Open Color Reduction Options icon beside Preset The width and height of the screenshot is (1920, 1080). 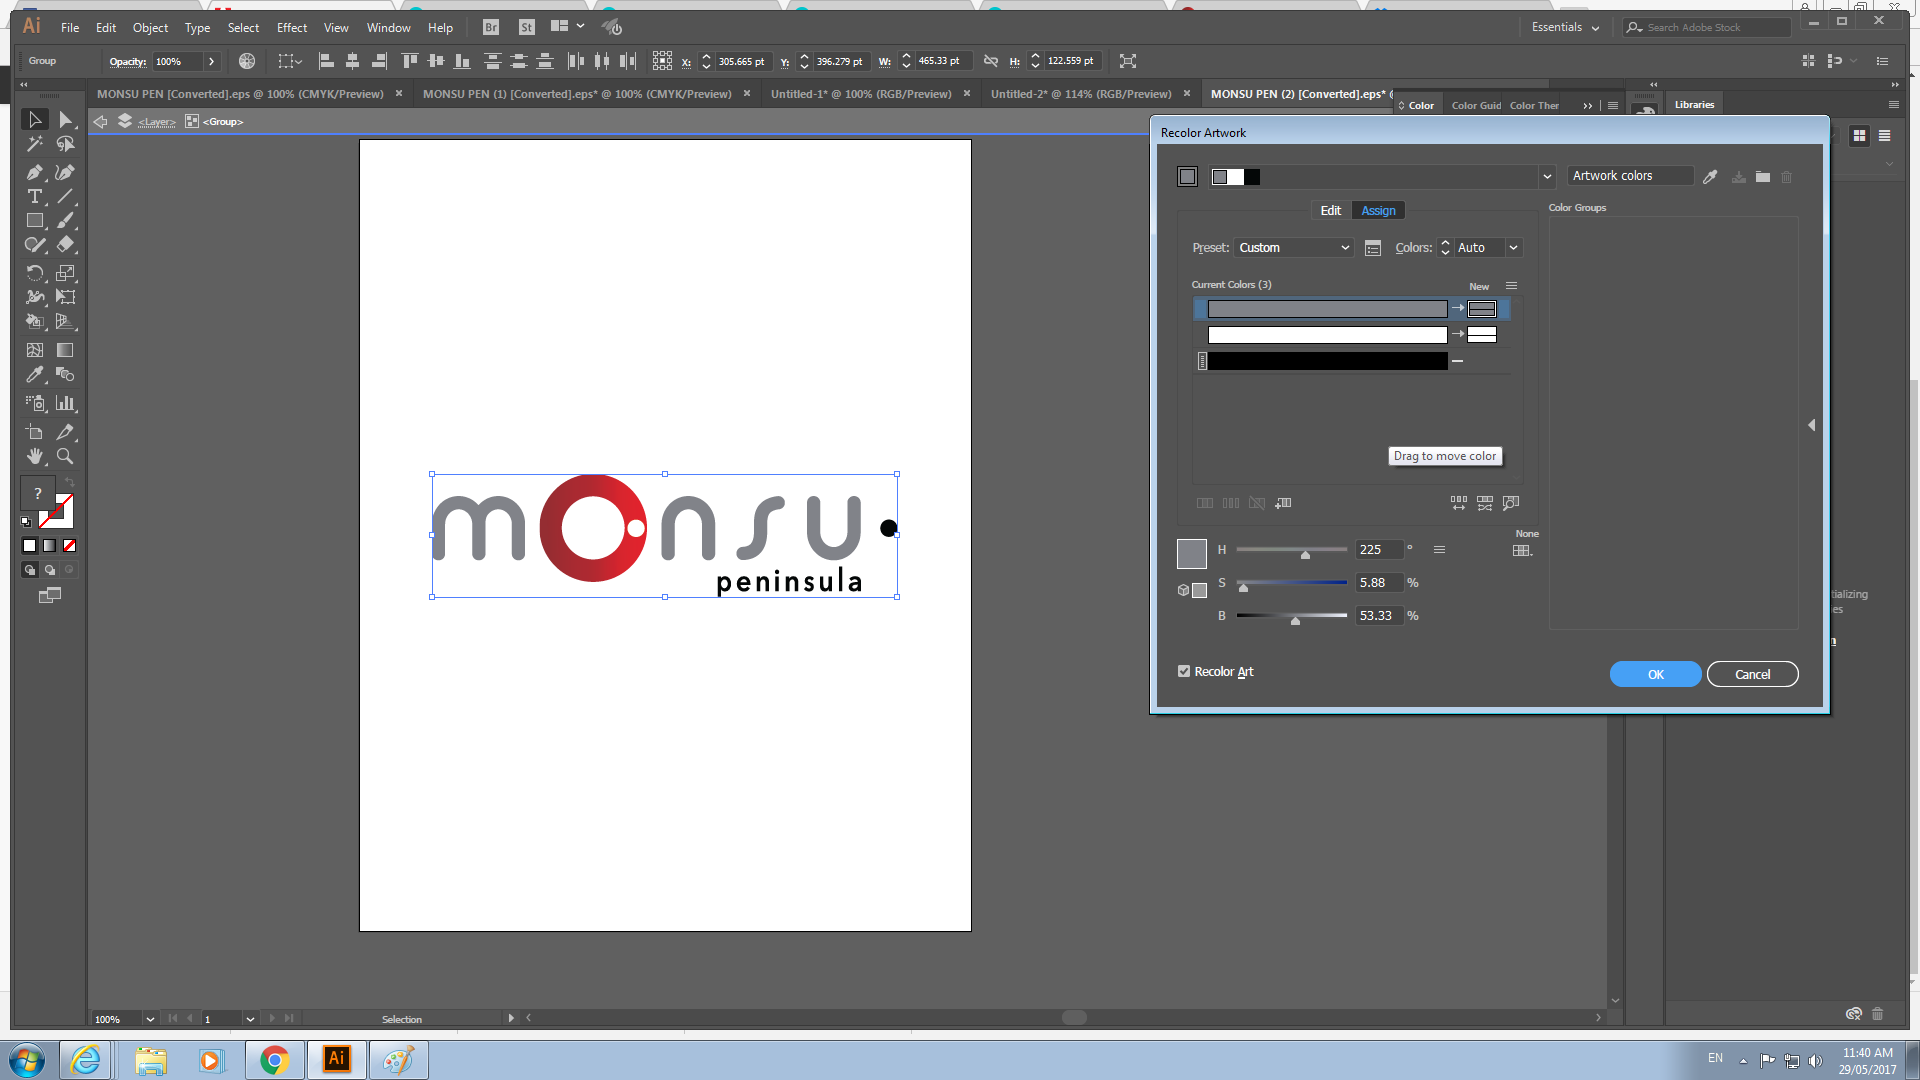1373,248
